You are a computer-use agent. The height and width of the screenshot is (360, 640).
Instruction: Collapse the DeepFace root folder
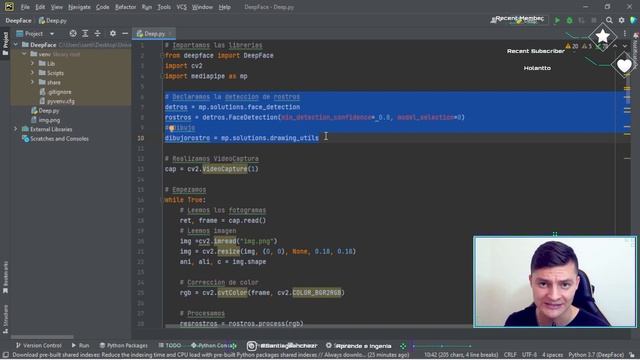click(16, 44)
